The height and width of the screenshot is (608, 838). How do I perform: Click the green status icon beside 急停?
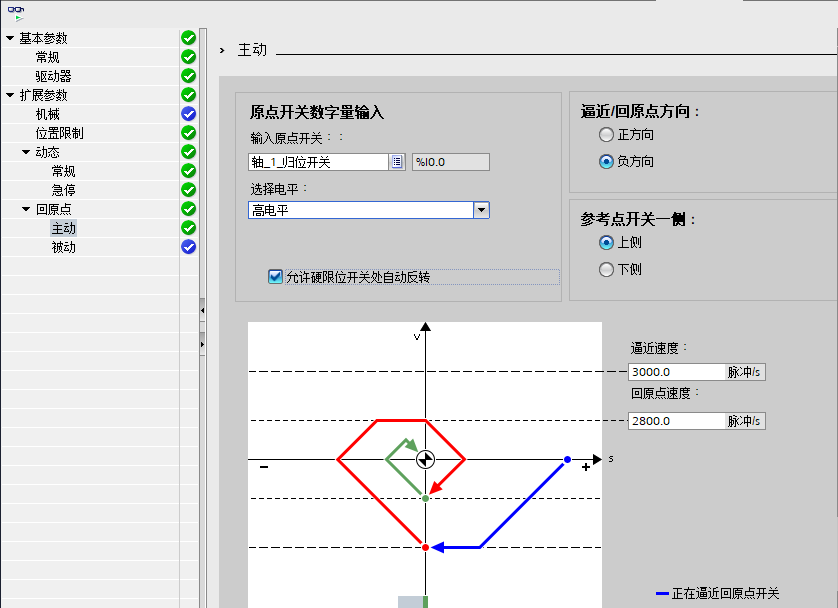coord(188,190)
